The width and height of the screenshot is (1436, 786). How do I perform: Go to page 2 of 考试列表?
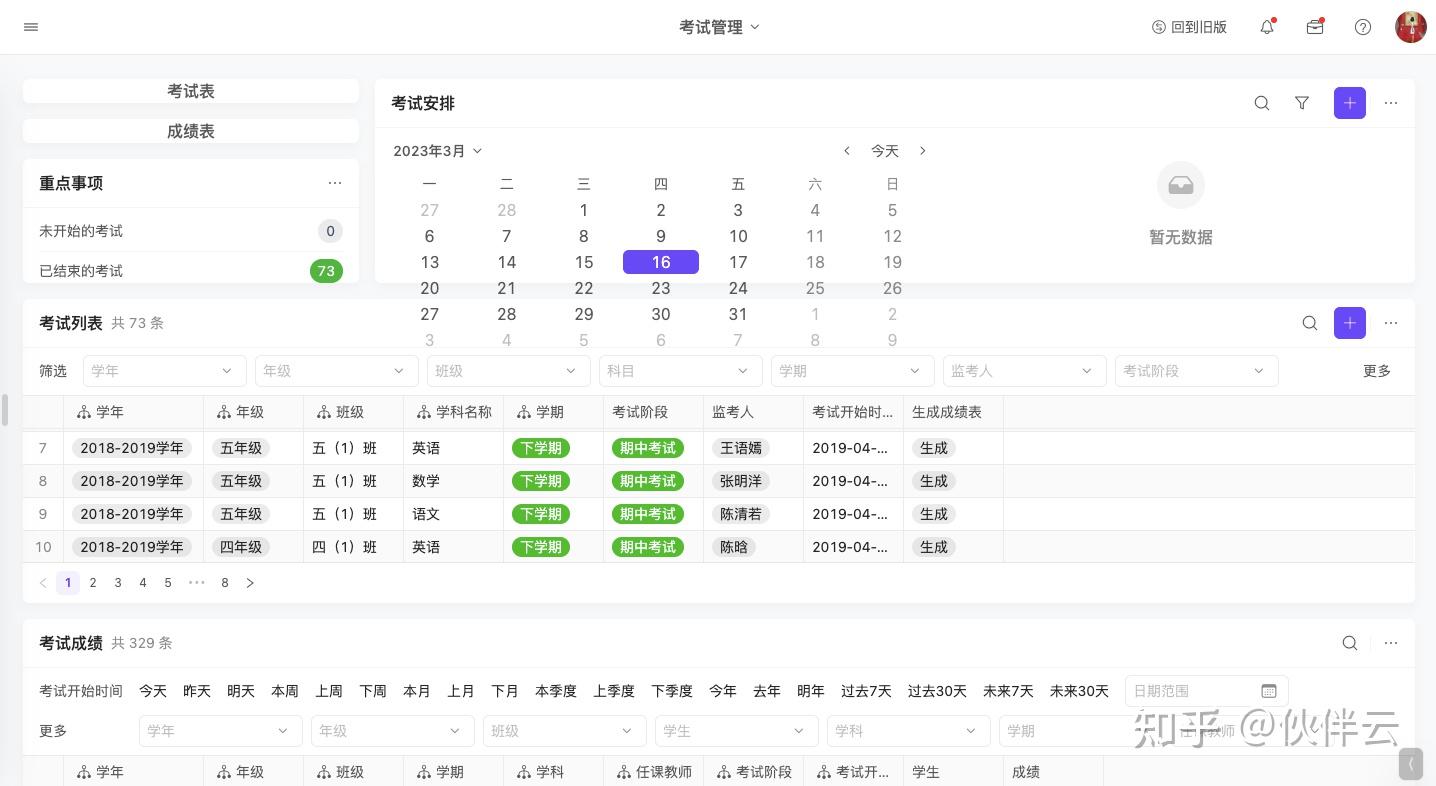pos(93,583)
